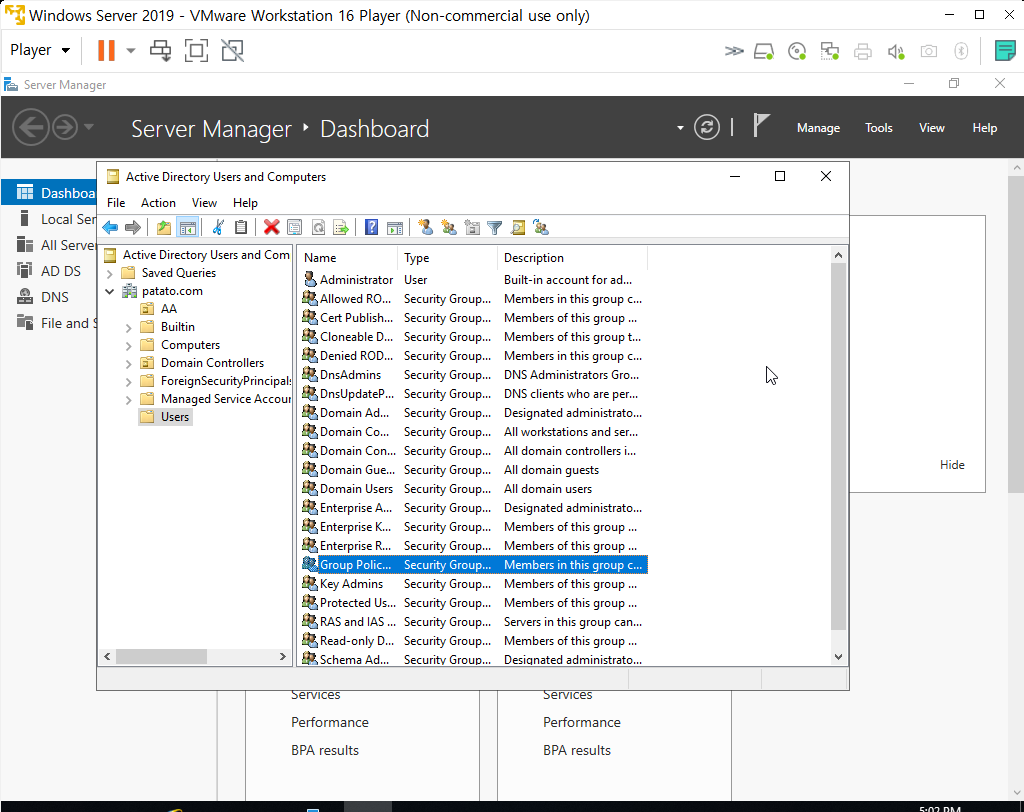The height and width of the screenshot is (812, 1024).
Task: Click the network adapter icon in VMware
Action: (x=829, y=51)
